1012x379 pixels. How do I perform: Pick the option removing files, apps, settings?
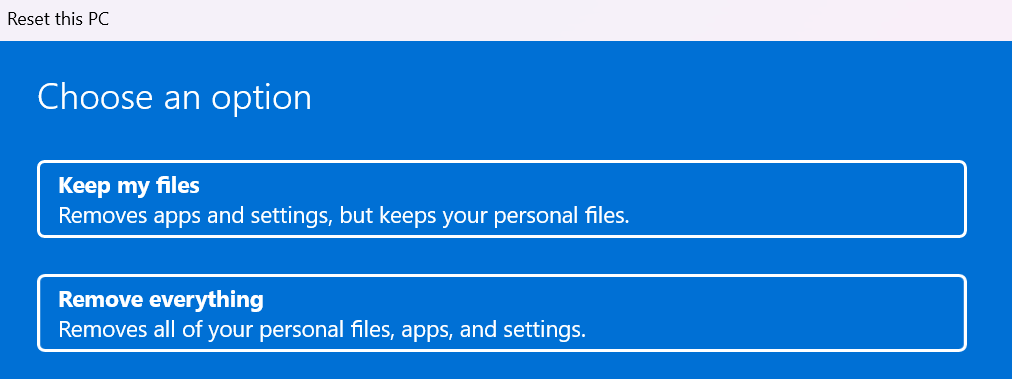click(501, 313)
